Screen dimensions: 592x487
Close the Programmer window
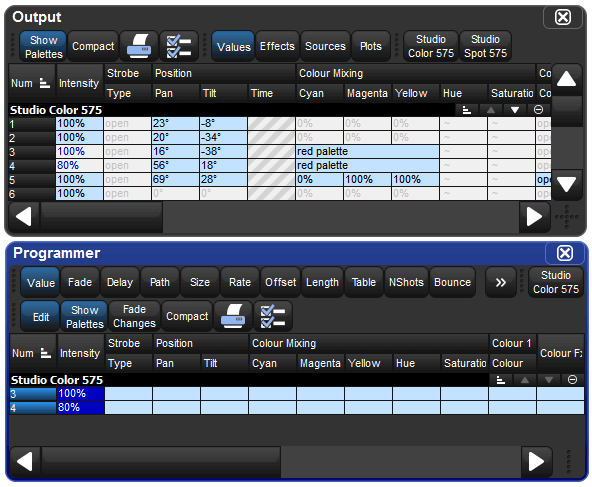pyautogui.click(x=565, y=253)
